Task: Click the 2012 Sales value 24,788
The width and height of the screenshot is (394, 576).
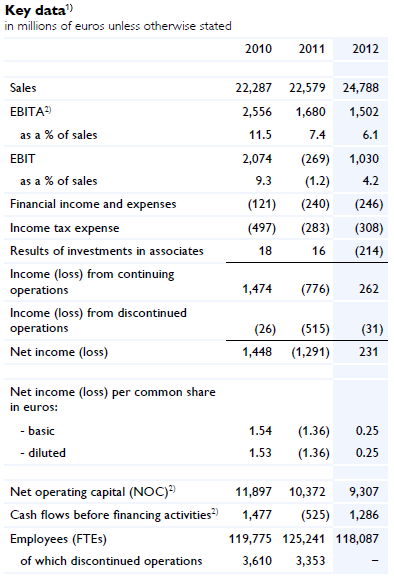Action: pyautogui.click(x=361, y=88)
